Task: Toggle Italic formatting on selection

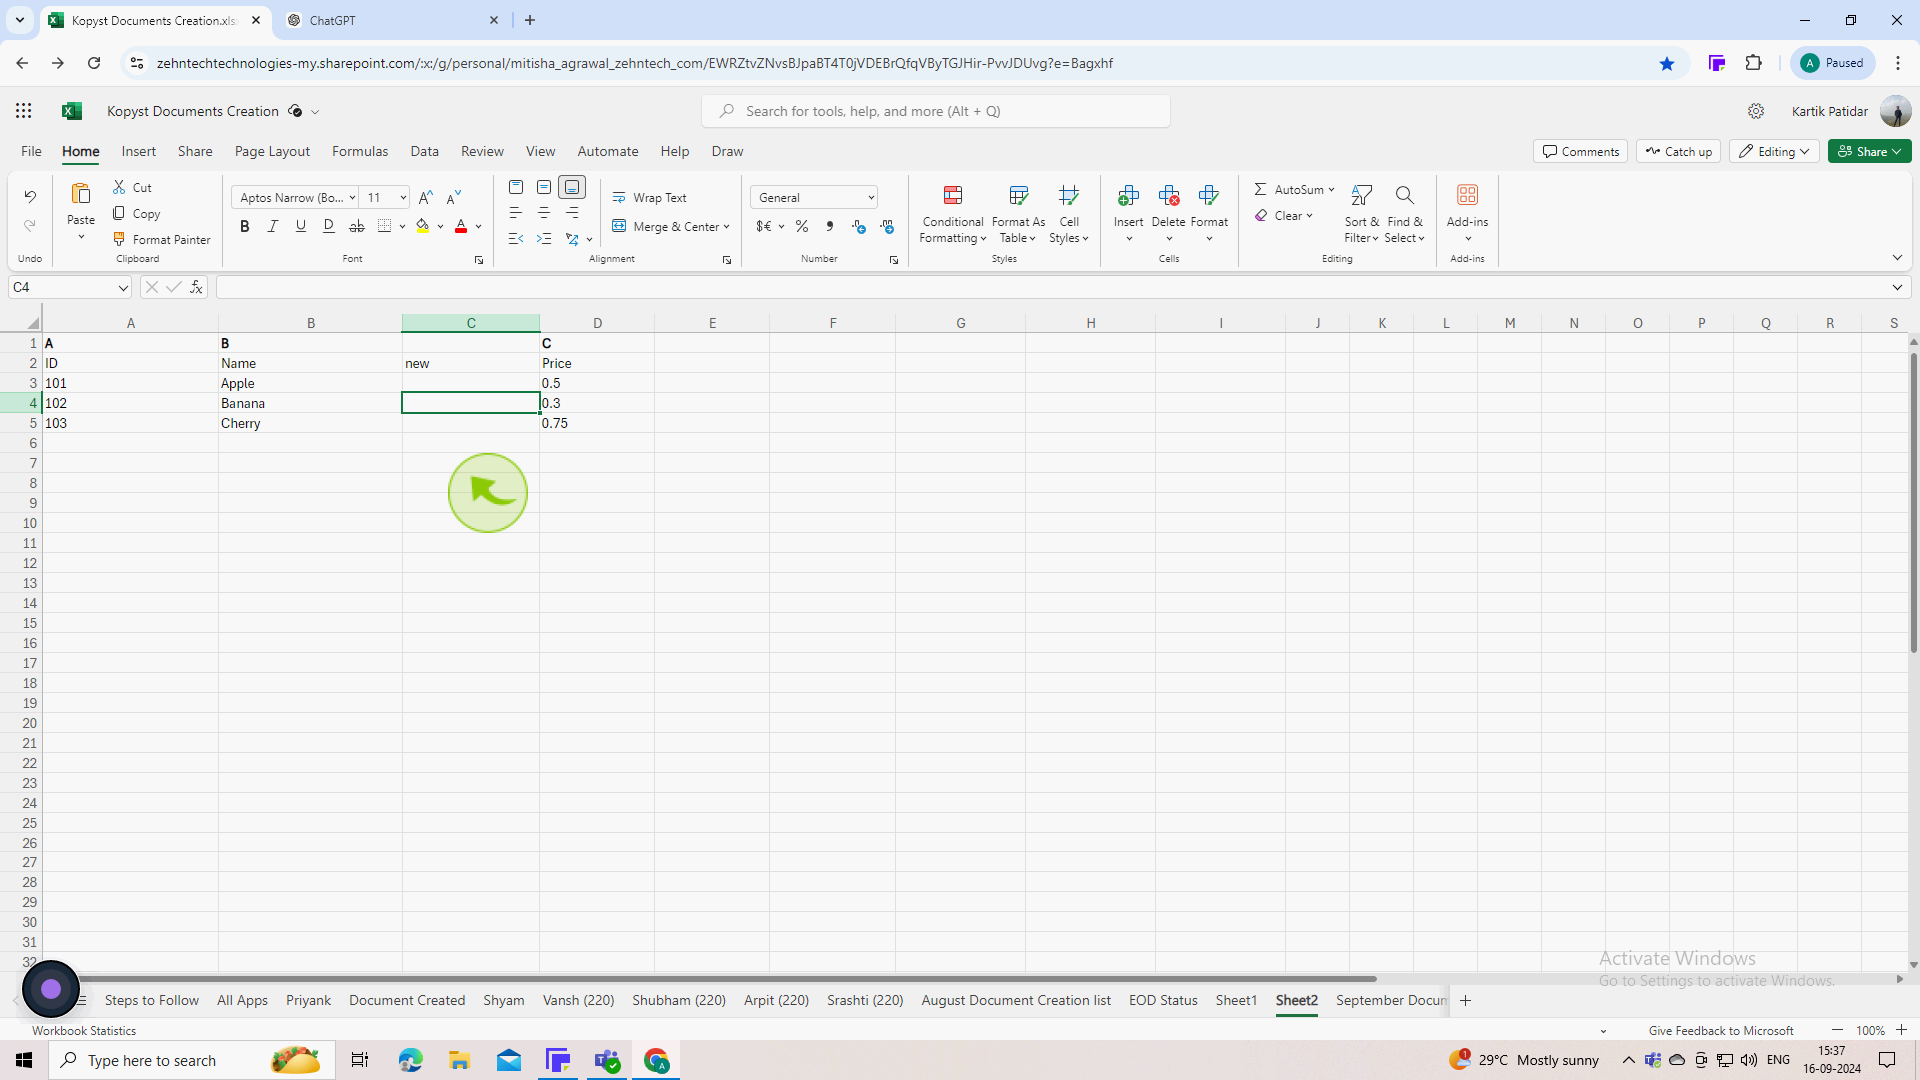Action: (272, 227)
